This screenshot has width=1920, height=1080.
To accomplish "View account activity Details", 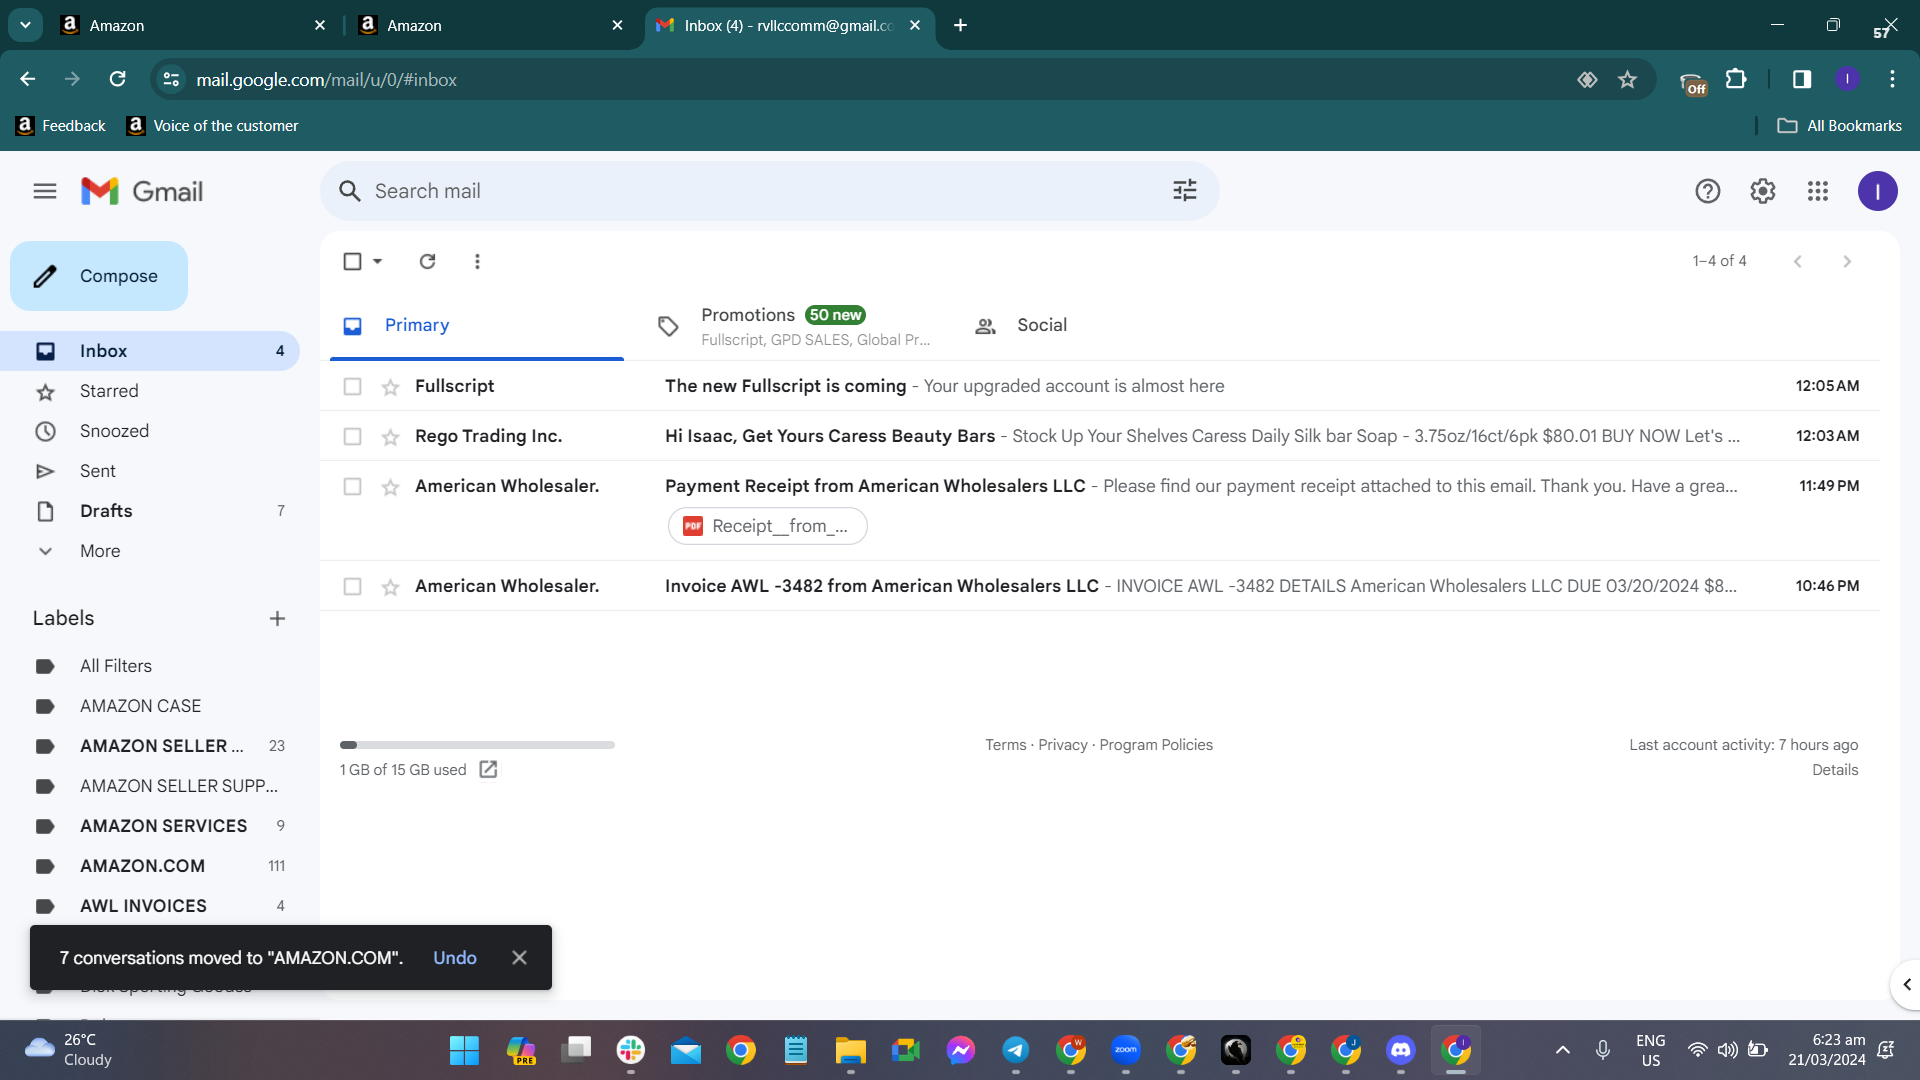I will pos(1835,770).
